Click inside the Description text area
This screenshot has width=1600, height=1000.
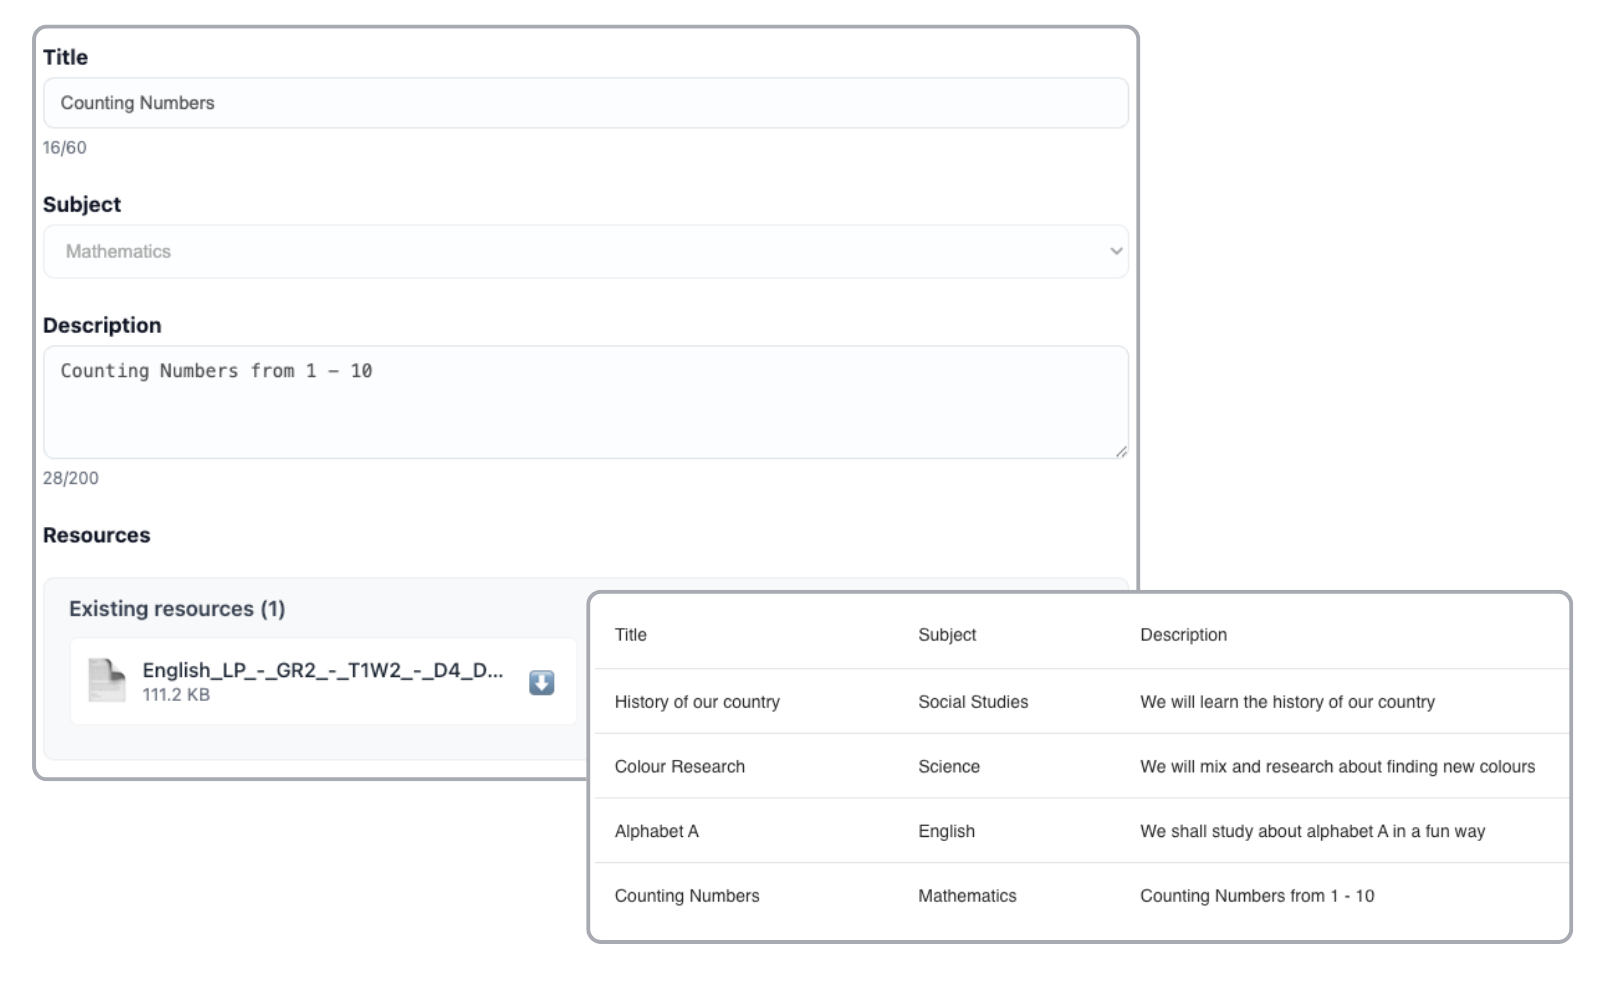pos(586,400)
